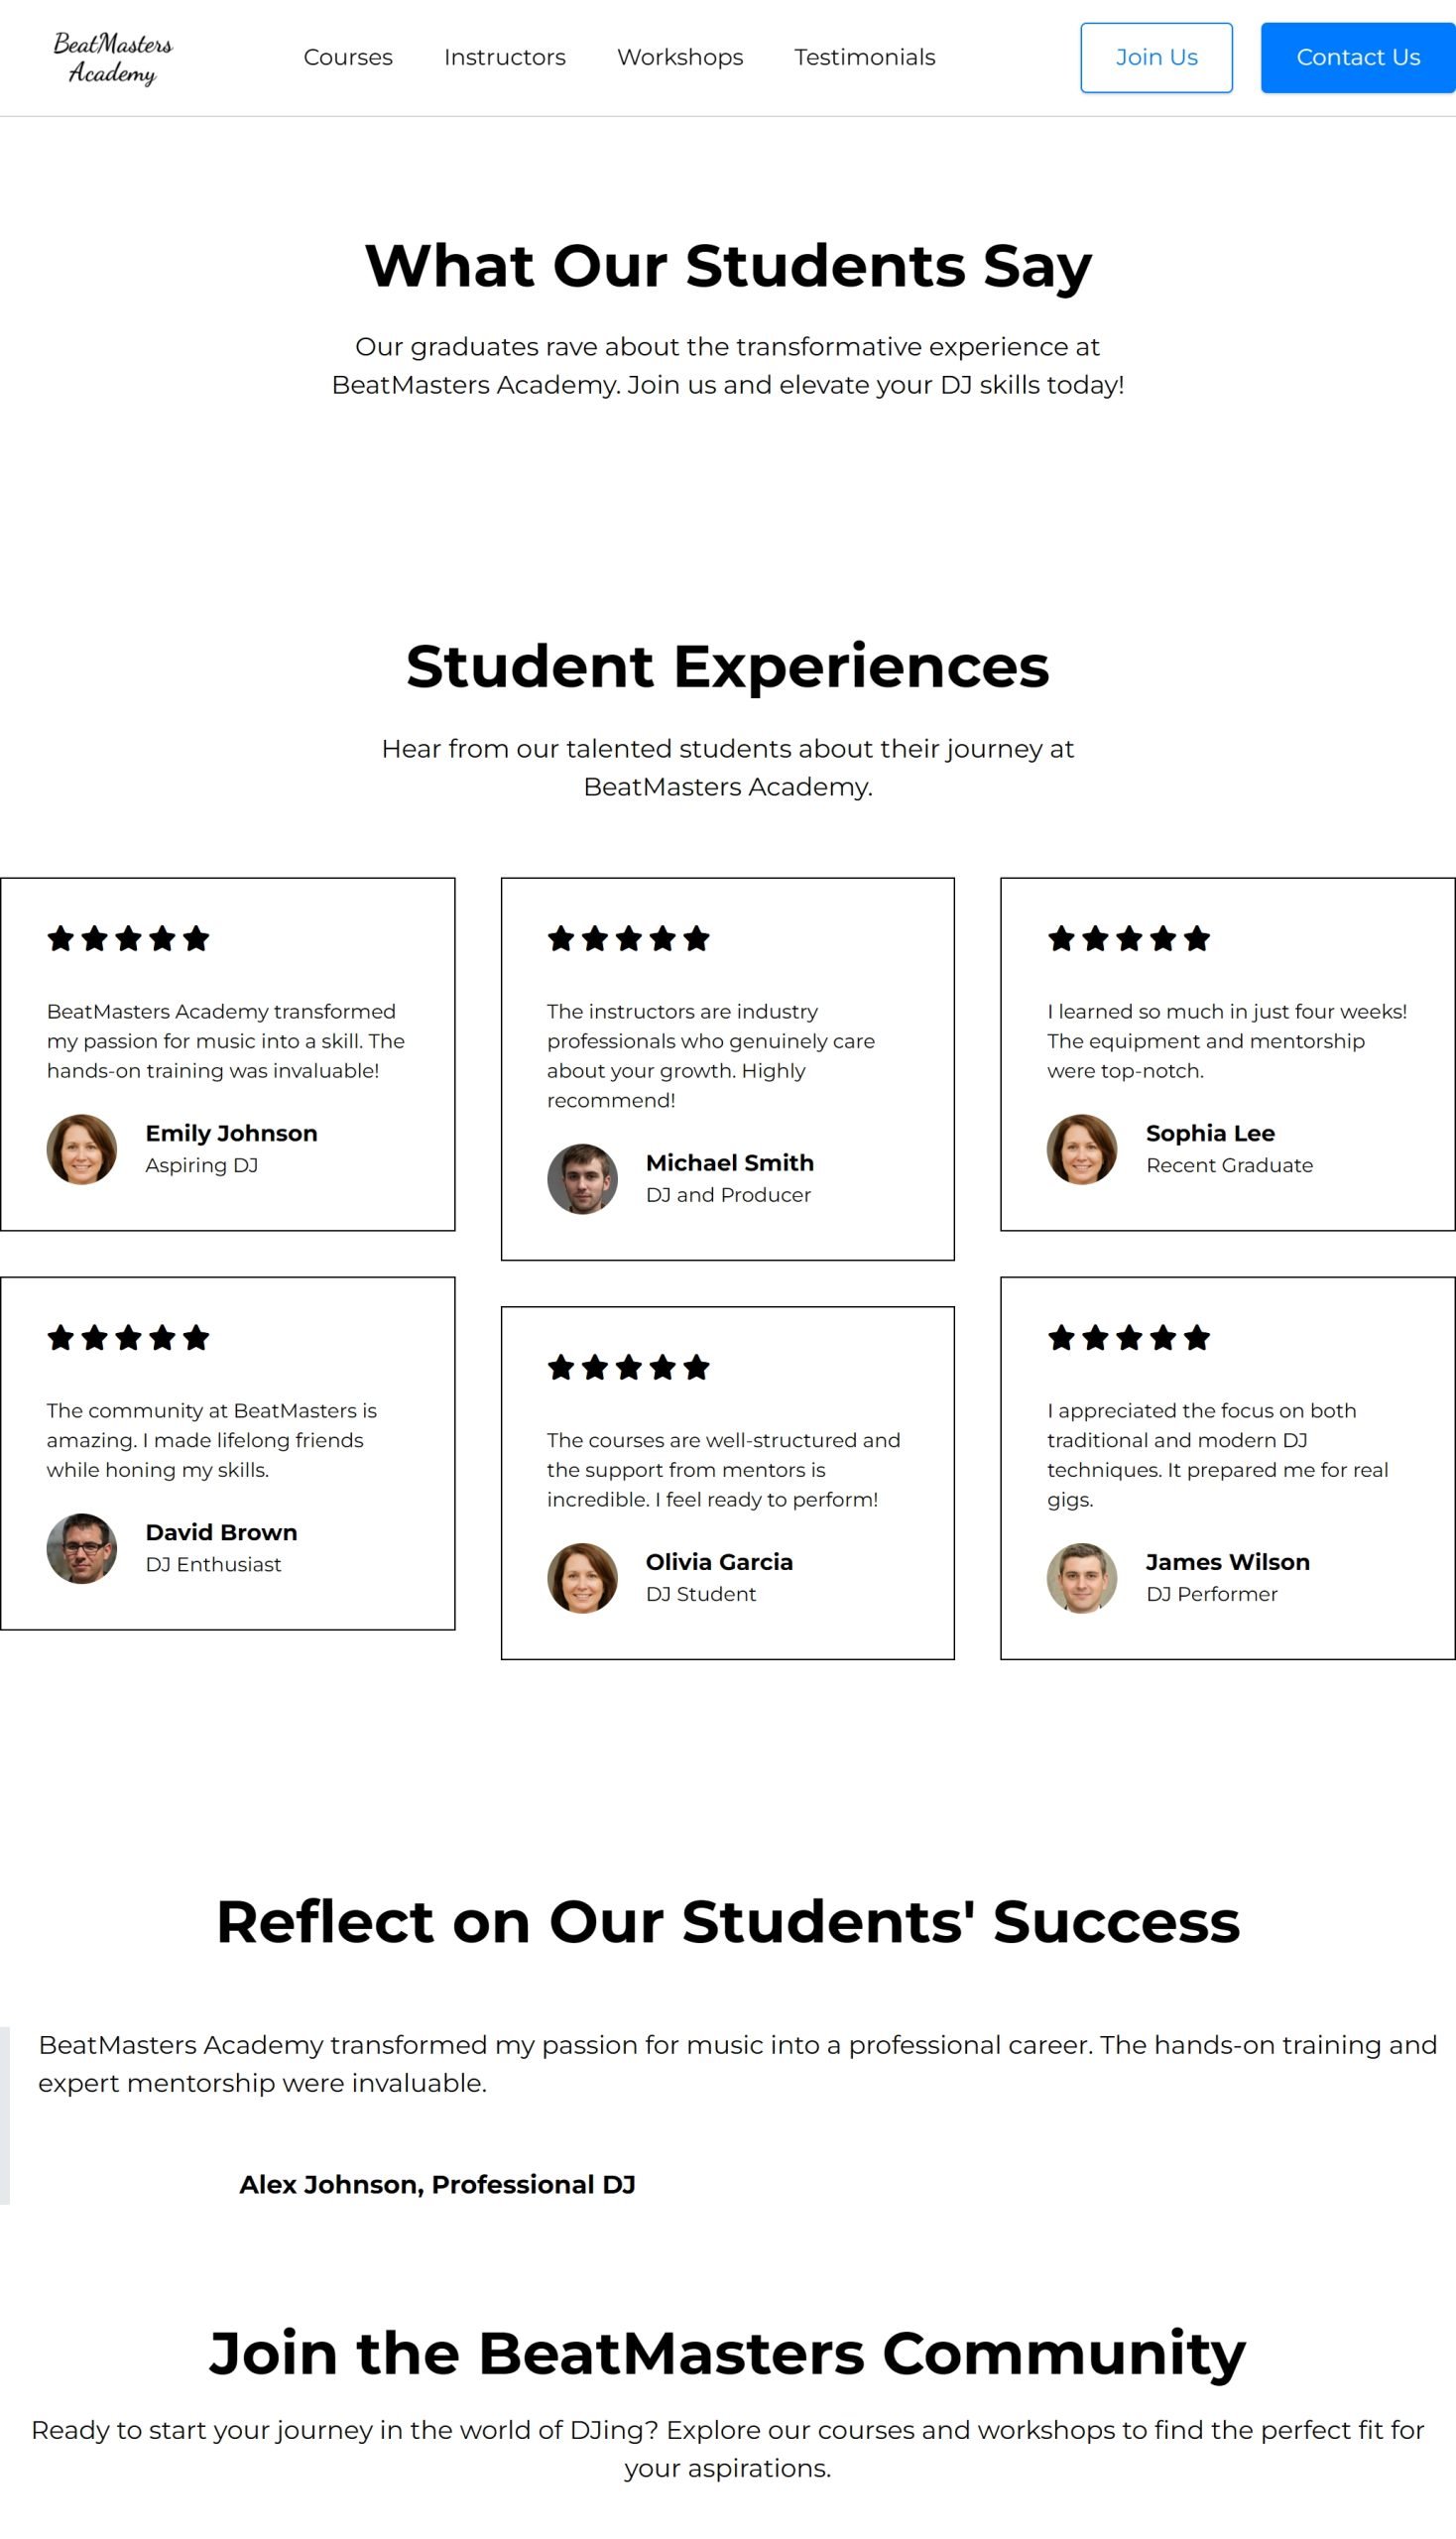
Task: Select Testimonials in the navigation bar
Action: [x=865, y=57]
